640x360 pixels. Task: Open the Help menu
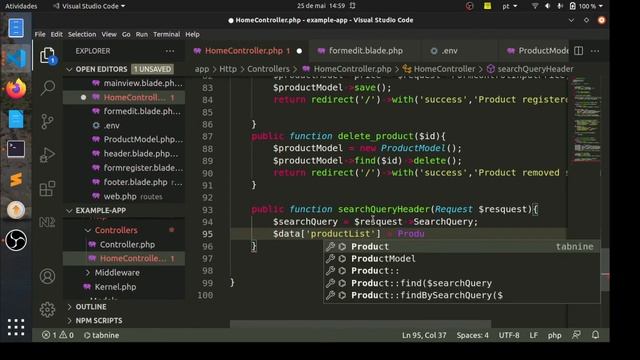coord(192,34)
